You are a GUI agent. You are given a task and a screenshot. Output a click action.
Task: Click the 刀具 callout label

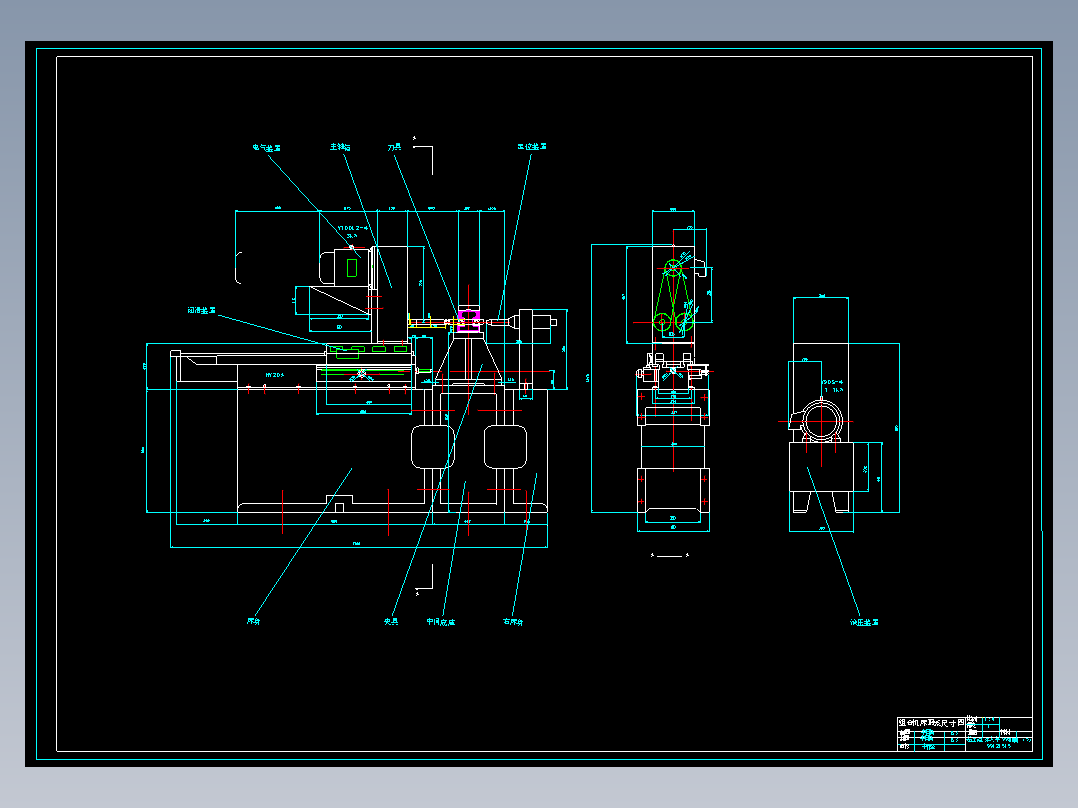click(x=394, y=147)
